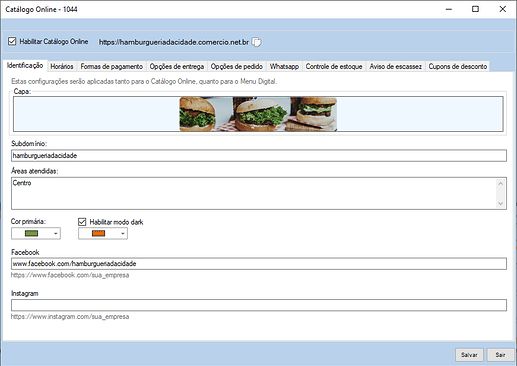Open the dark mode color dropdown arrow
Image resolution: width=517 pixels, height=366 pixels.
[123, 233]
